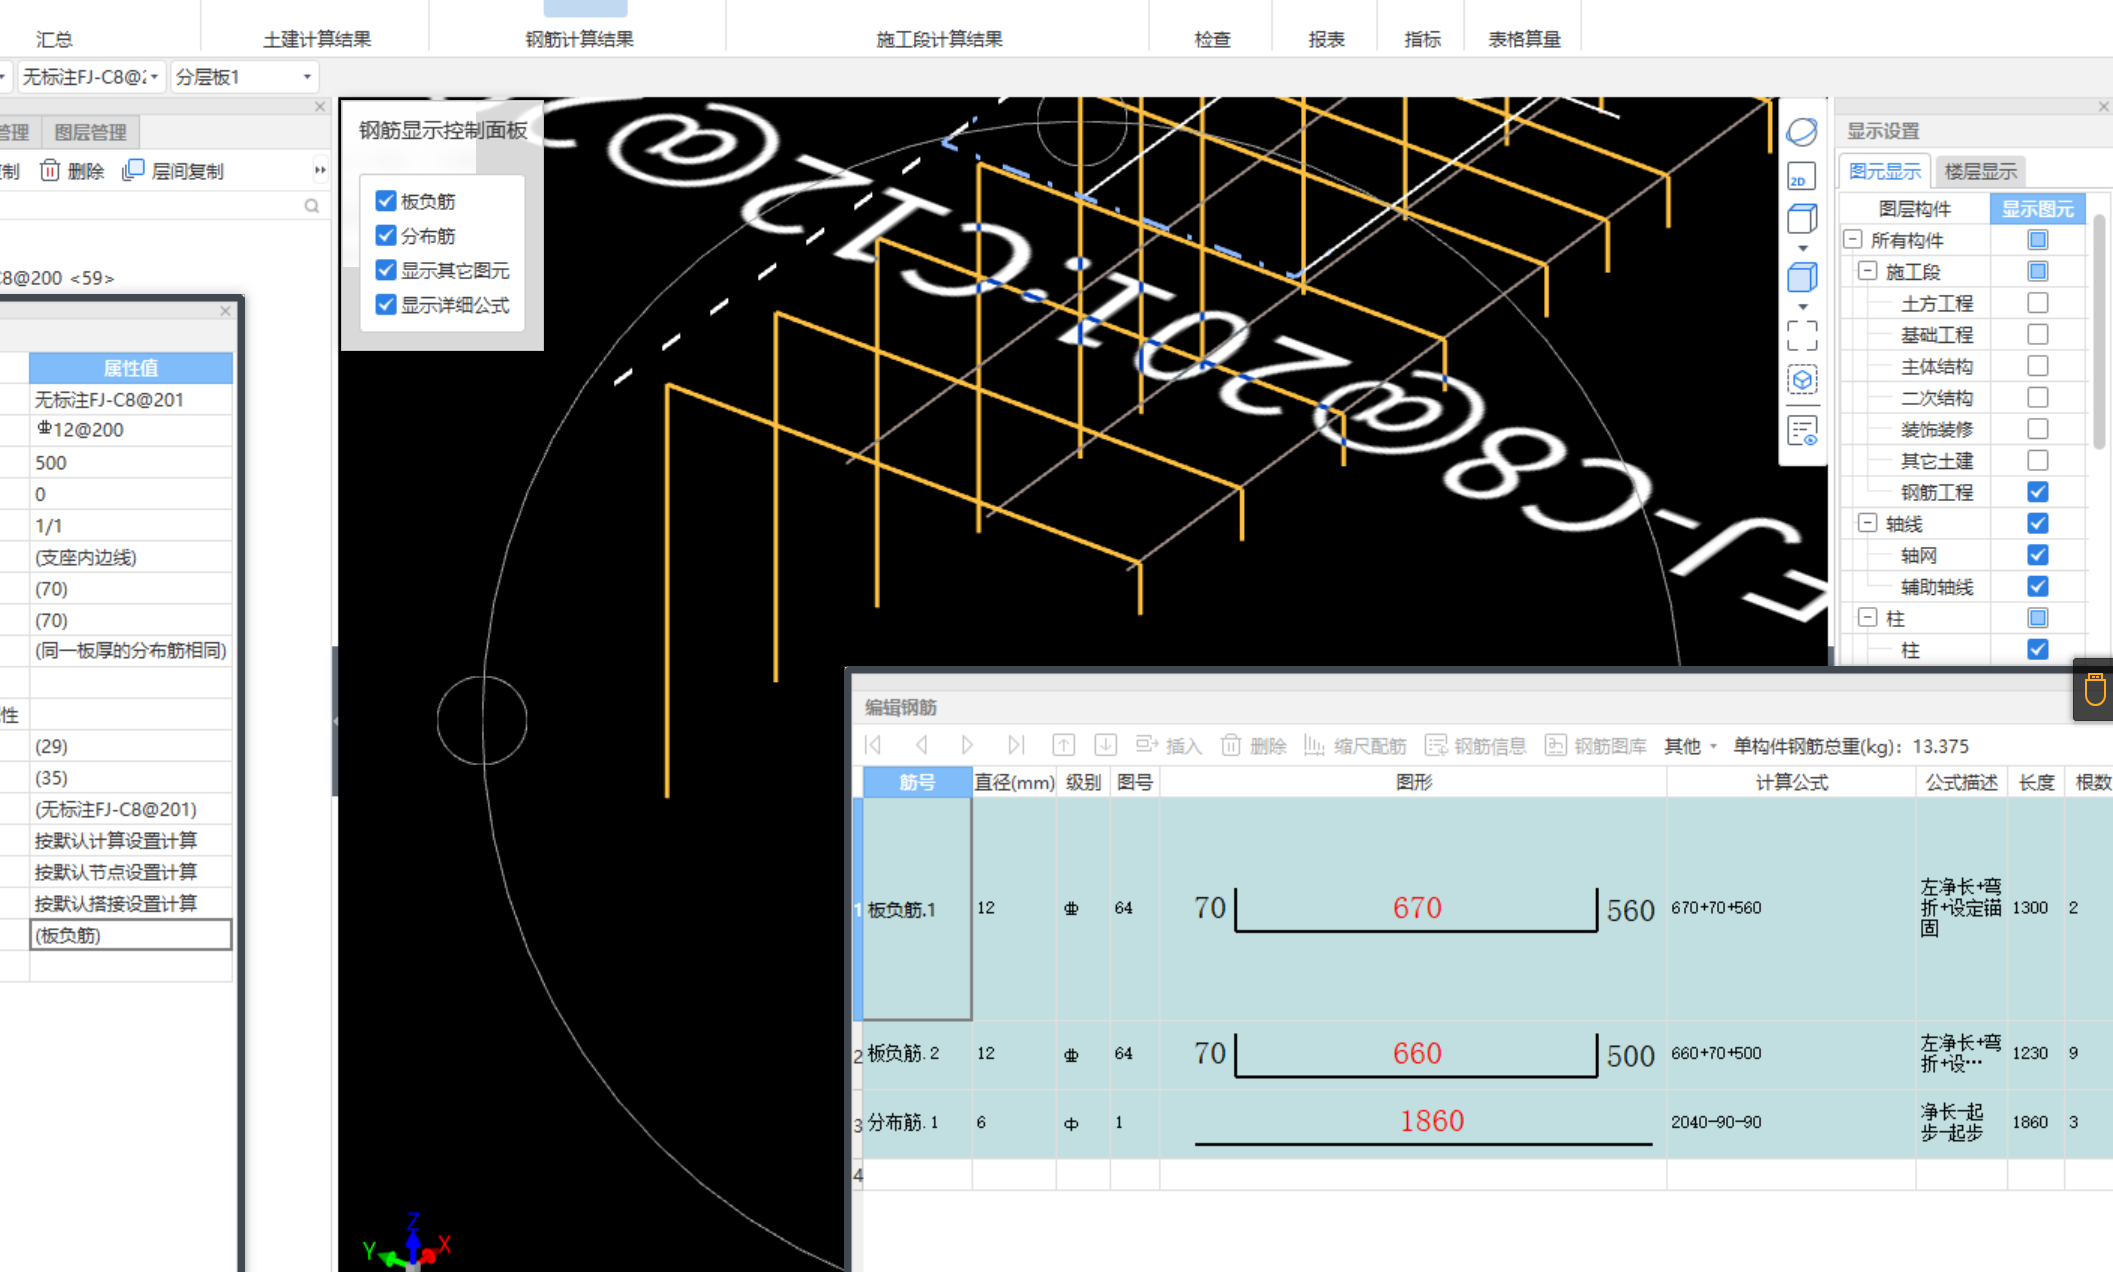Screen dimensions: 2113x1272
Task: Click 汇总 menu item
Action: point(54,39)
